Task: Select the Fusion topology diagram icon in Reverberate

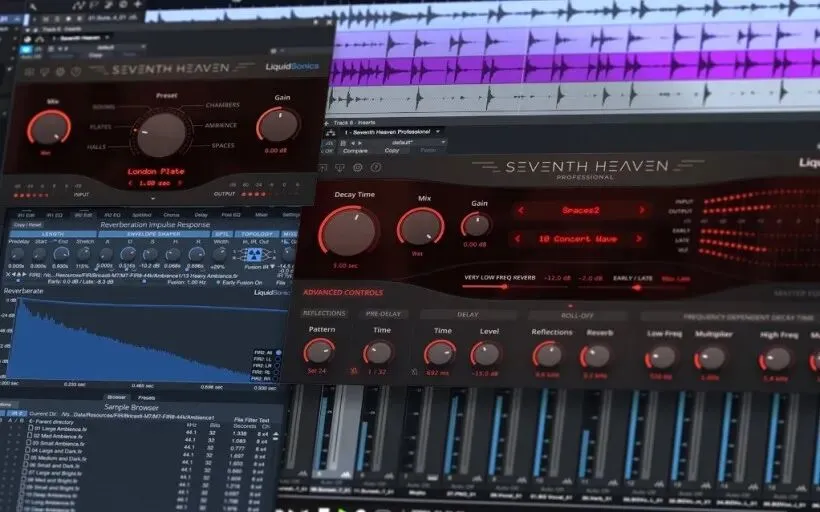Action: click(253, 255)
